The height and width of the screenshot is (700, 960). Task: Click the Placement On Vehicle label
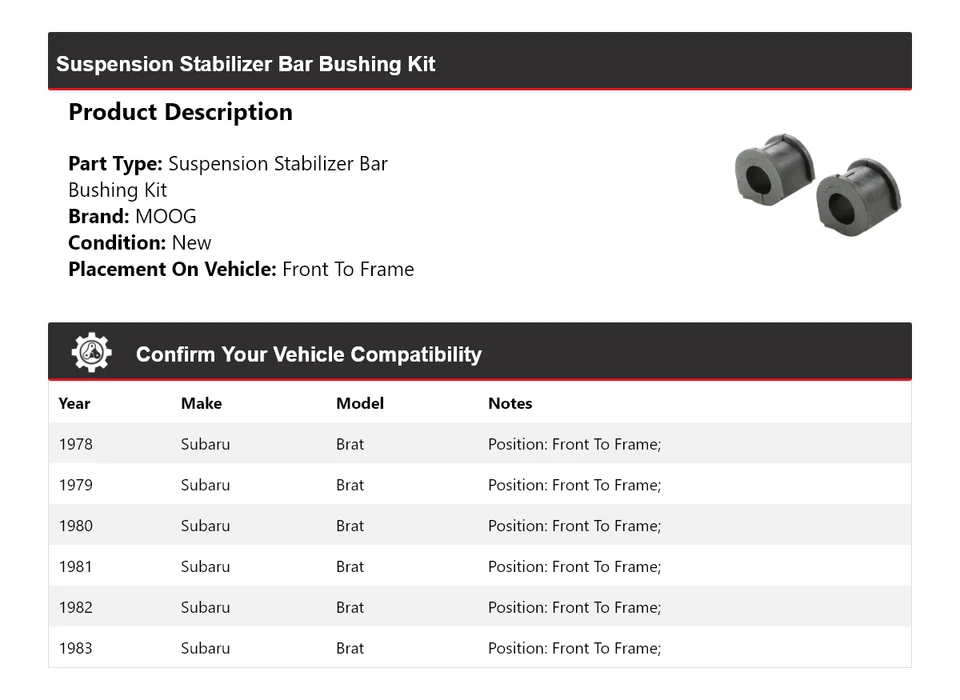172,269
